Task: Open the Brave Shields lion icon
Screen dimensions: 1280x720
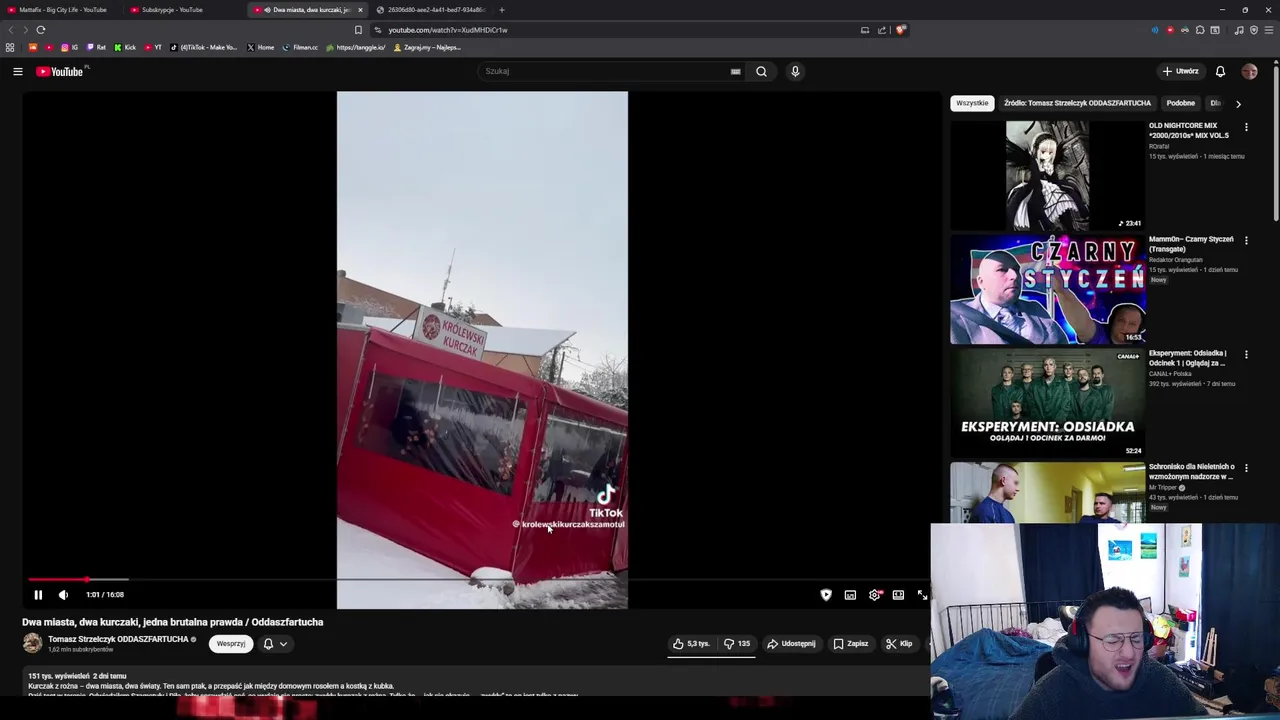Action: pos(900,30)
